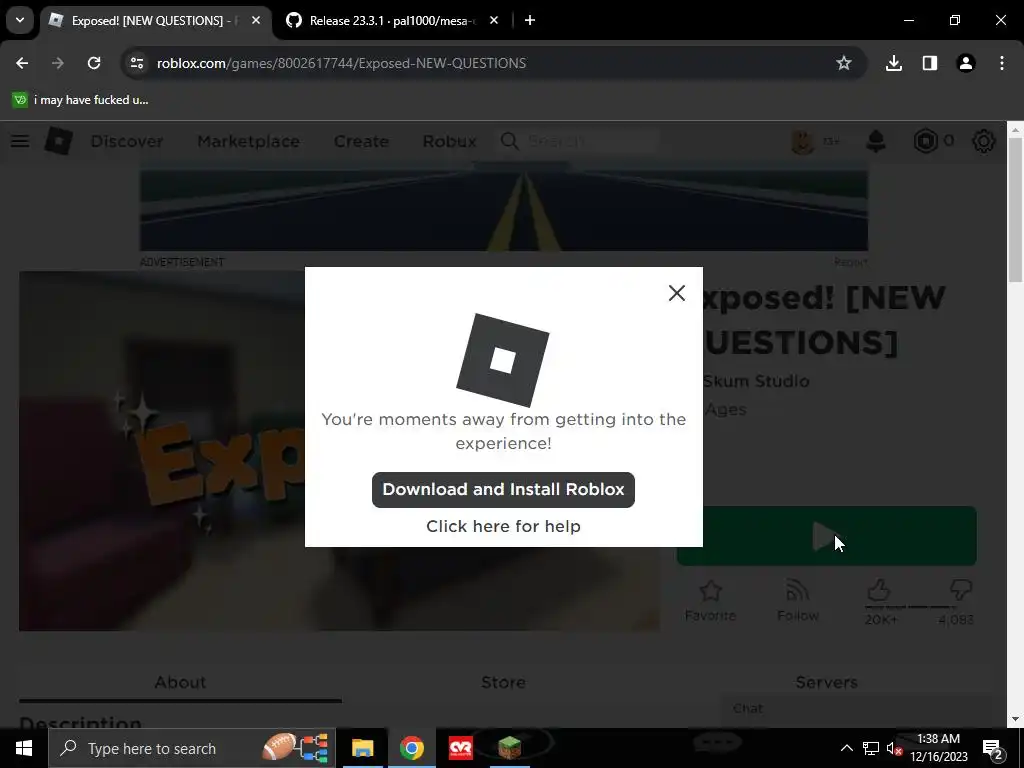Screen dimensions: 1024x768
Task: Click the Roblox home logo
Action: pos(58,141)
